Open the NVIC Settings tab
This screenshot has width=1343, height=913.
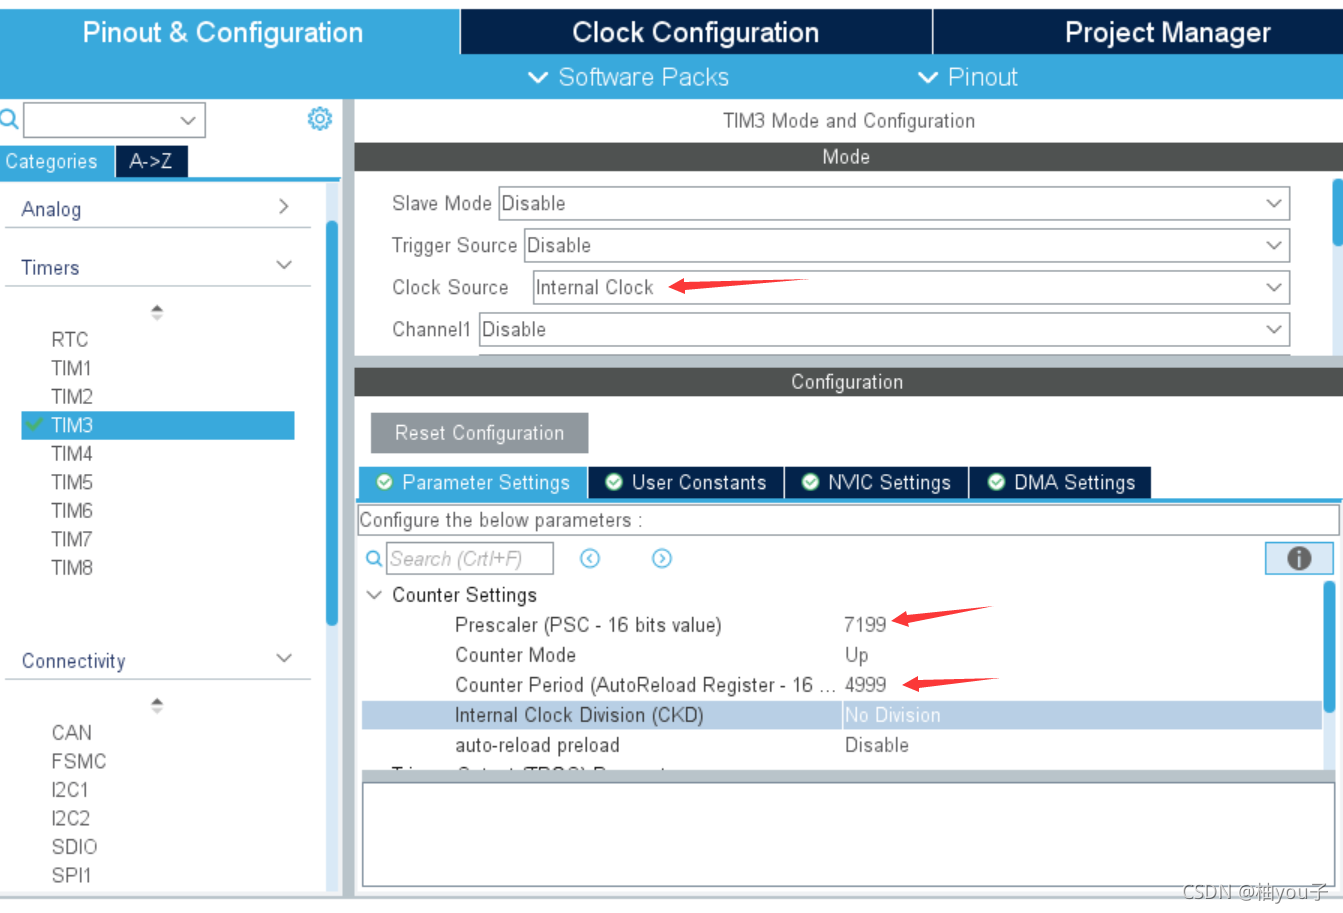(x=877, y=483)
